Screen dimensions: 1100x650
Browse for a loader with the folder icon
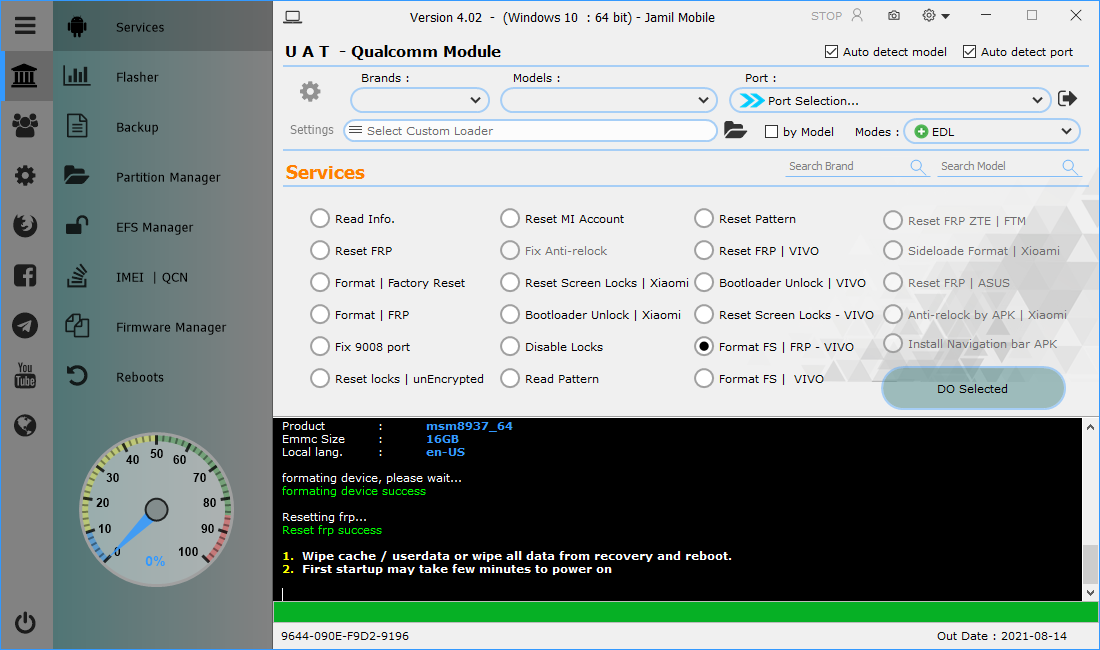click(735, 130)
